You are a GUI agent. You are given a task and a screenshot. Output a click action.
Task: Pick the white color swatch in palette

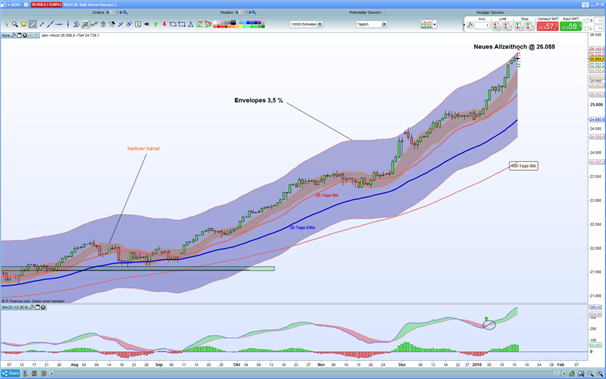pyautogui.click(x=215, y=22)
